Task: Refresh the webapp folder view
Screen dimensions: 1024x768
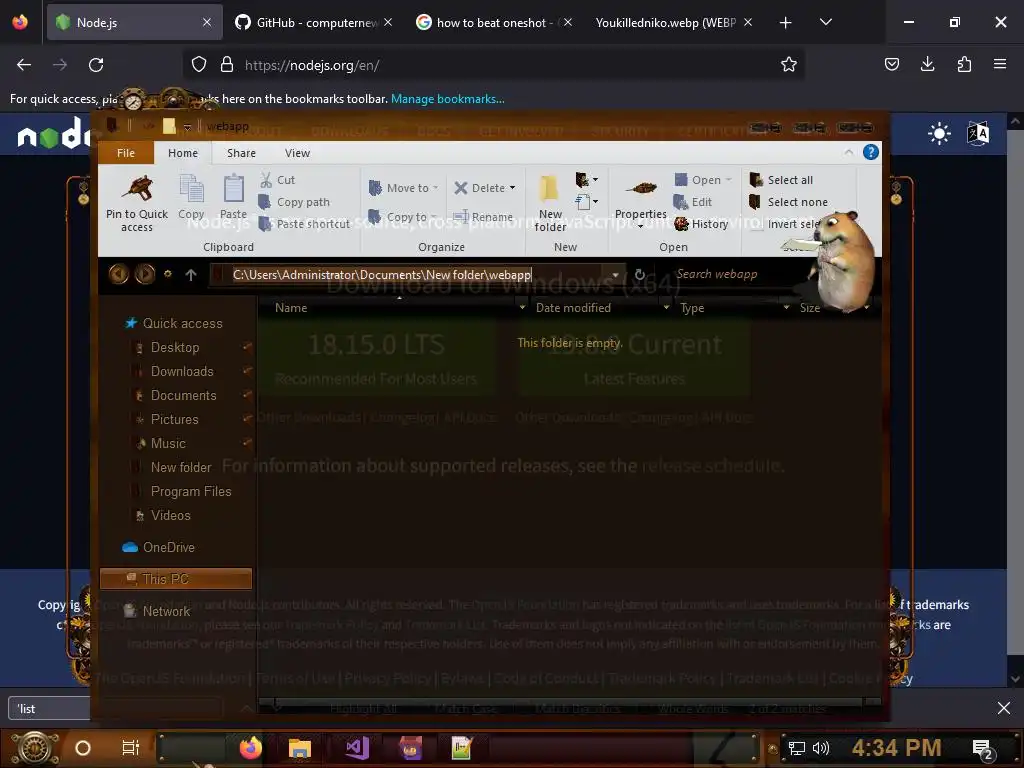Action: (x=640, y=274)
